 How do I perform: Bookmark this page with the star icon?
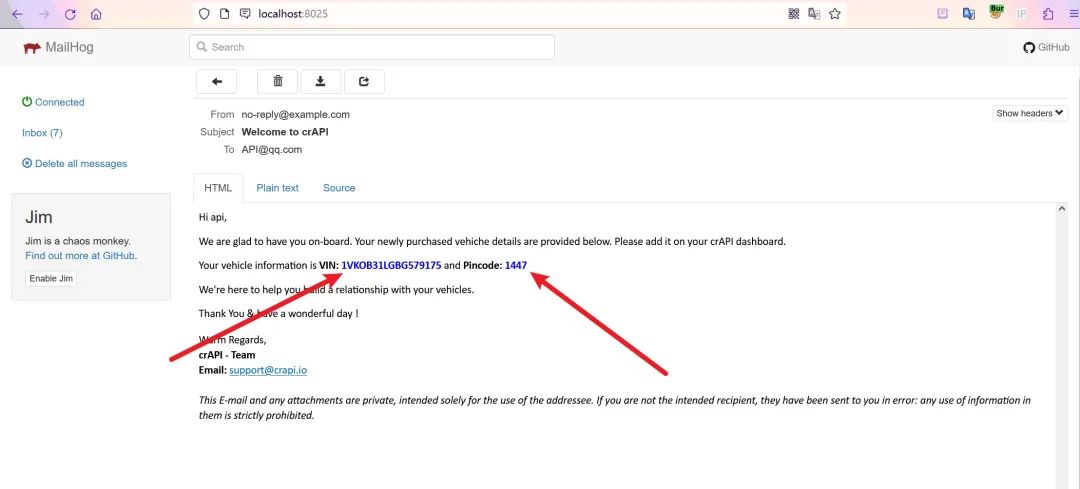tap(835, 13)
